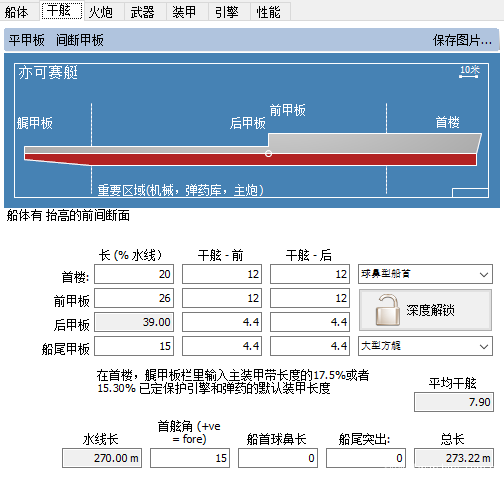Click the 后甲板 干舷-前 field
Screen dimensions: 504x480
pos(222,322)
